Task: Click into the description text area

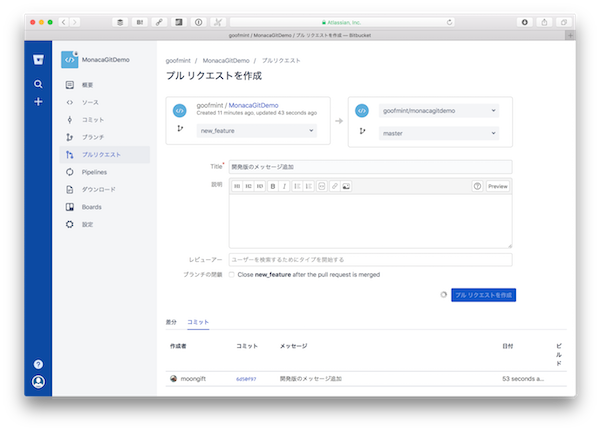Action: tap(370, 221)
